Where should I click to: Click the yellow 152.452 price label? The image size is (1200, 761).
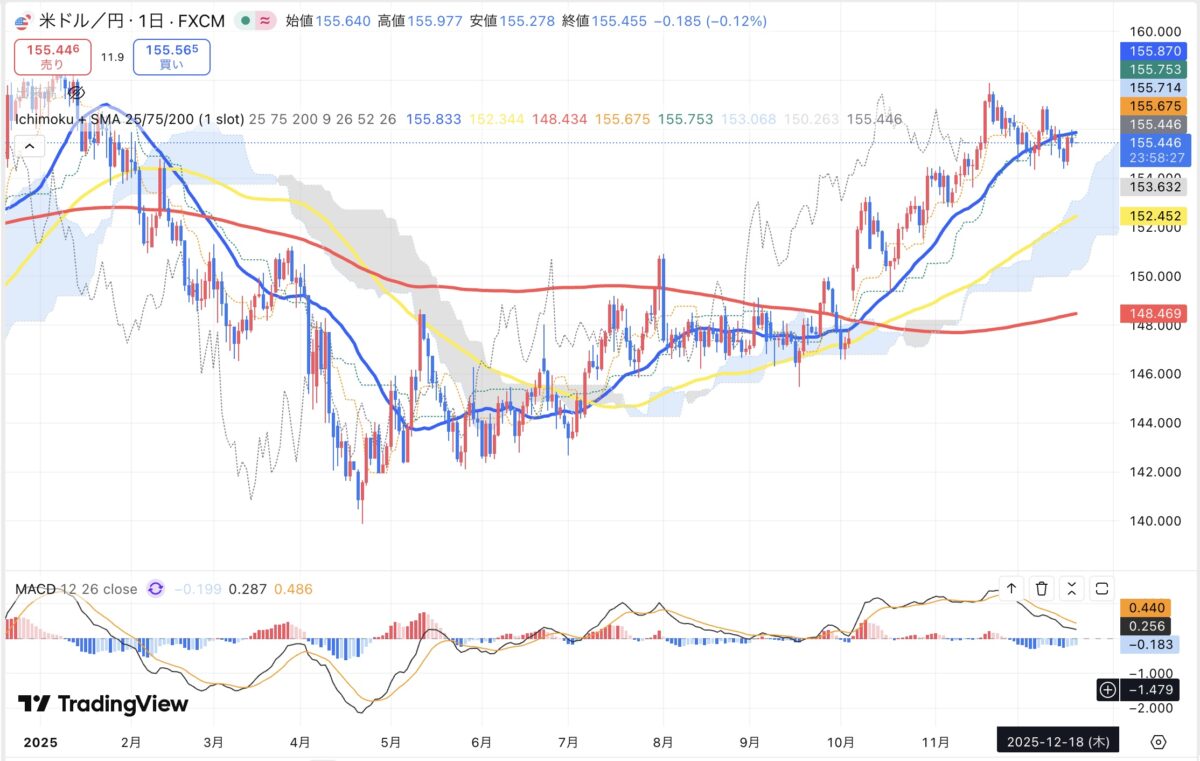1156,216
